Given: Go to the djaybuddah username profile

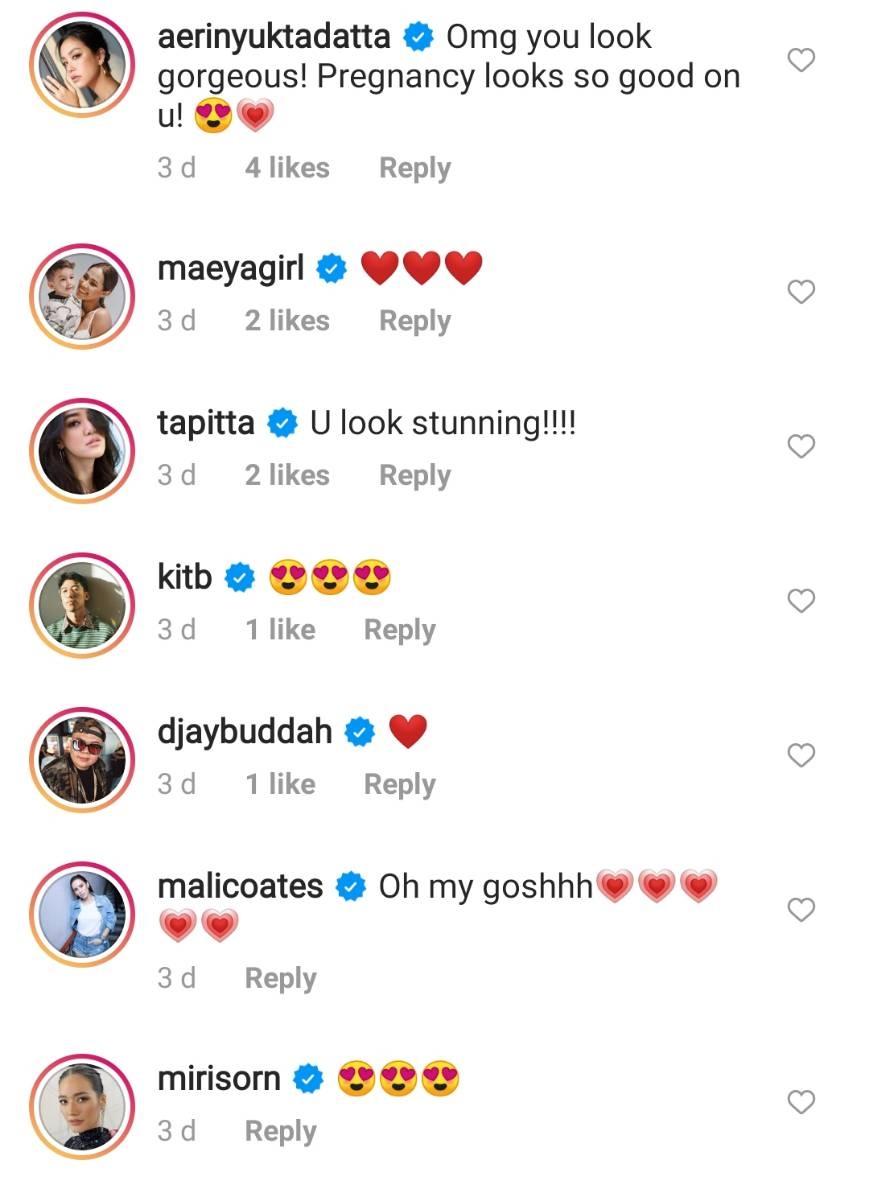Looking at the screenshot, I should (245, 732).
